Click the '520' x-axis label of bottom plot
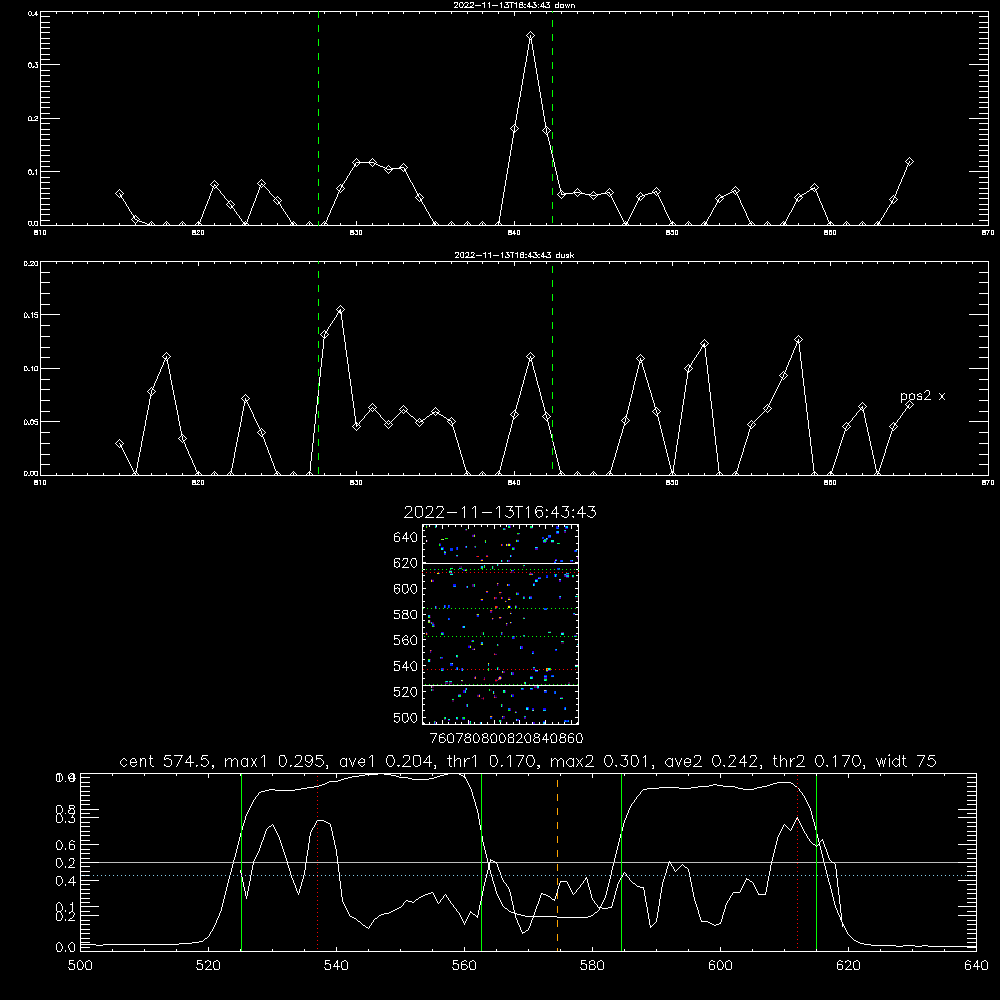Screen dimensions: 1000x1000 pyautogui.click(x=208, y=966)
